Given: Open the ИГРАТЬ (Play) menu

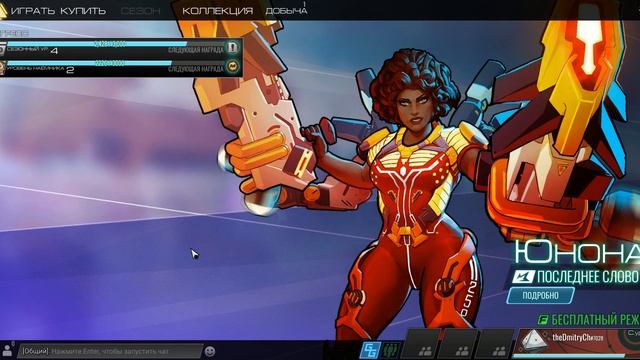Looking at the screenshot, I should pos(33,11).
